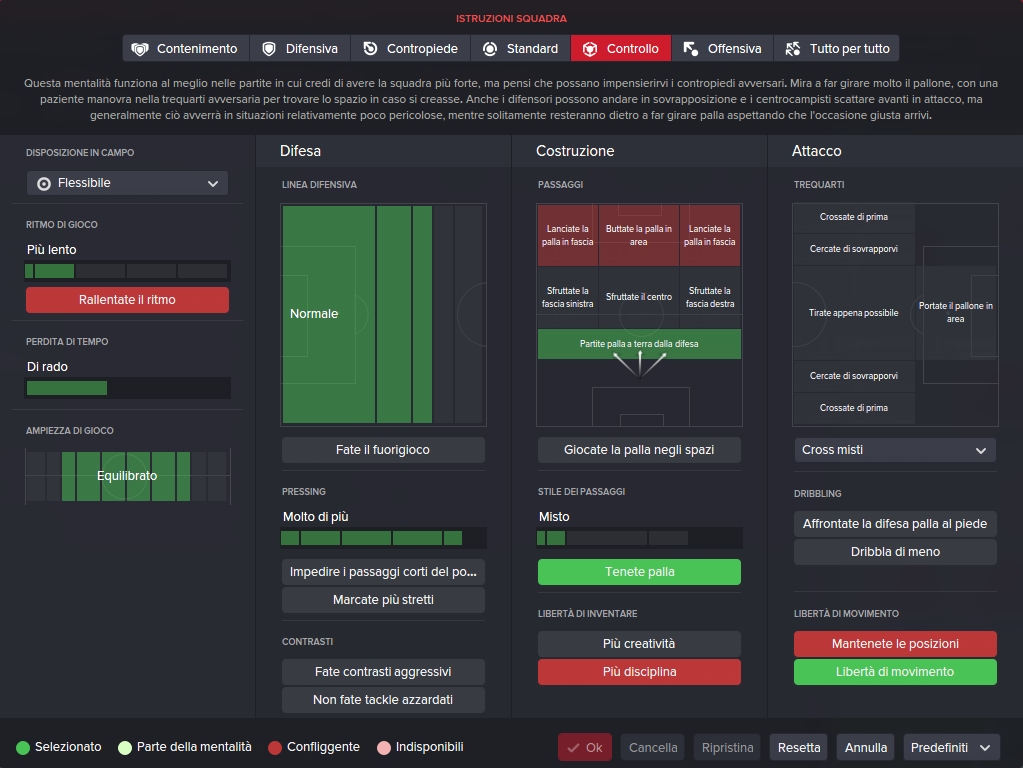Disable Tenete palla instruction
Screen dimensions: 1023x768
(x=639, y=572)
